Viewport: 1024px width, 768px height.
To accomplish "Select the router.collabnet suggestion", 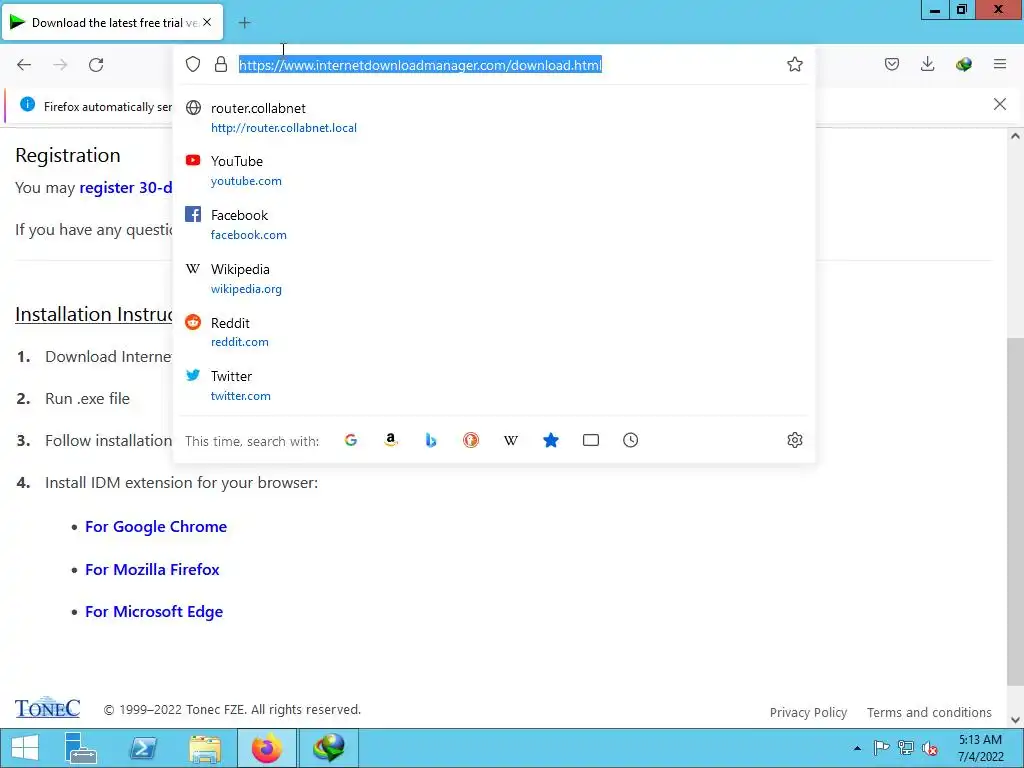I will click(494, 118).
